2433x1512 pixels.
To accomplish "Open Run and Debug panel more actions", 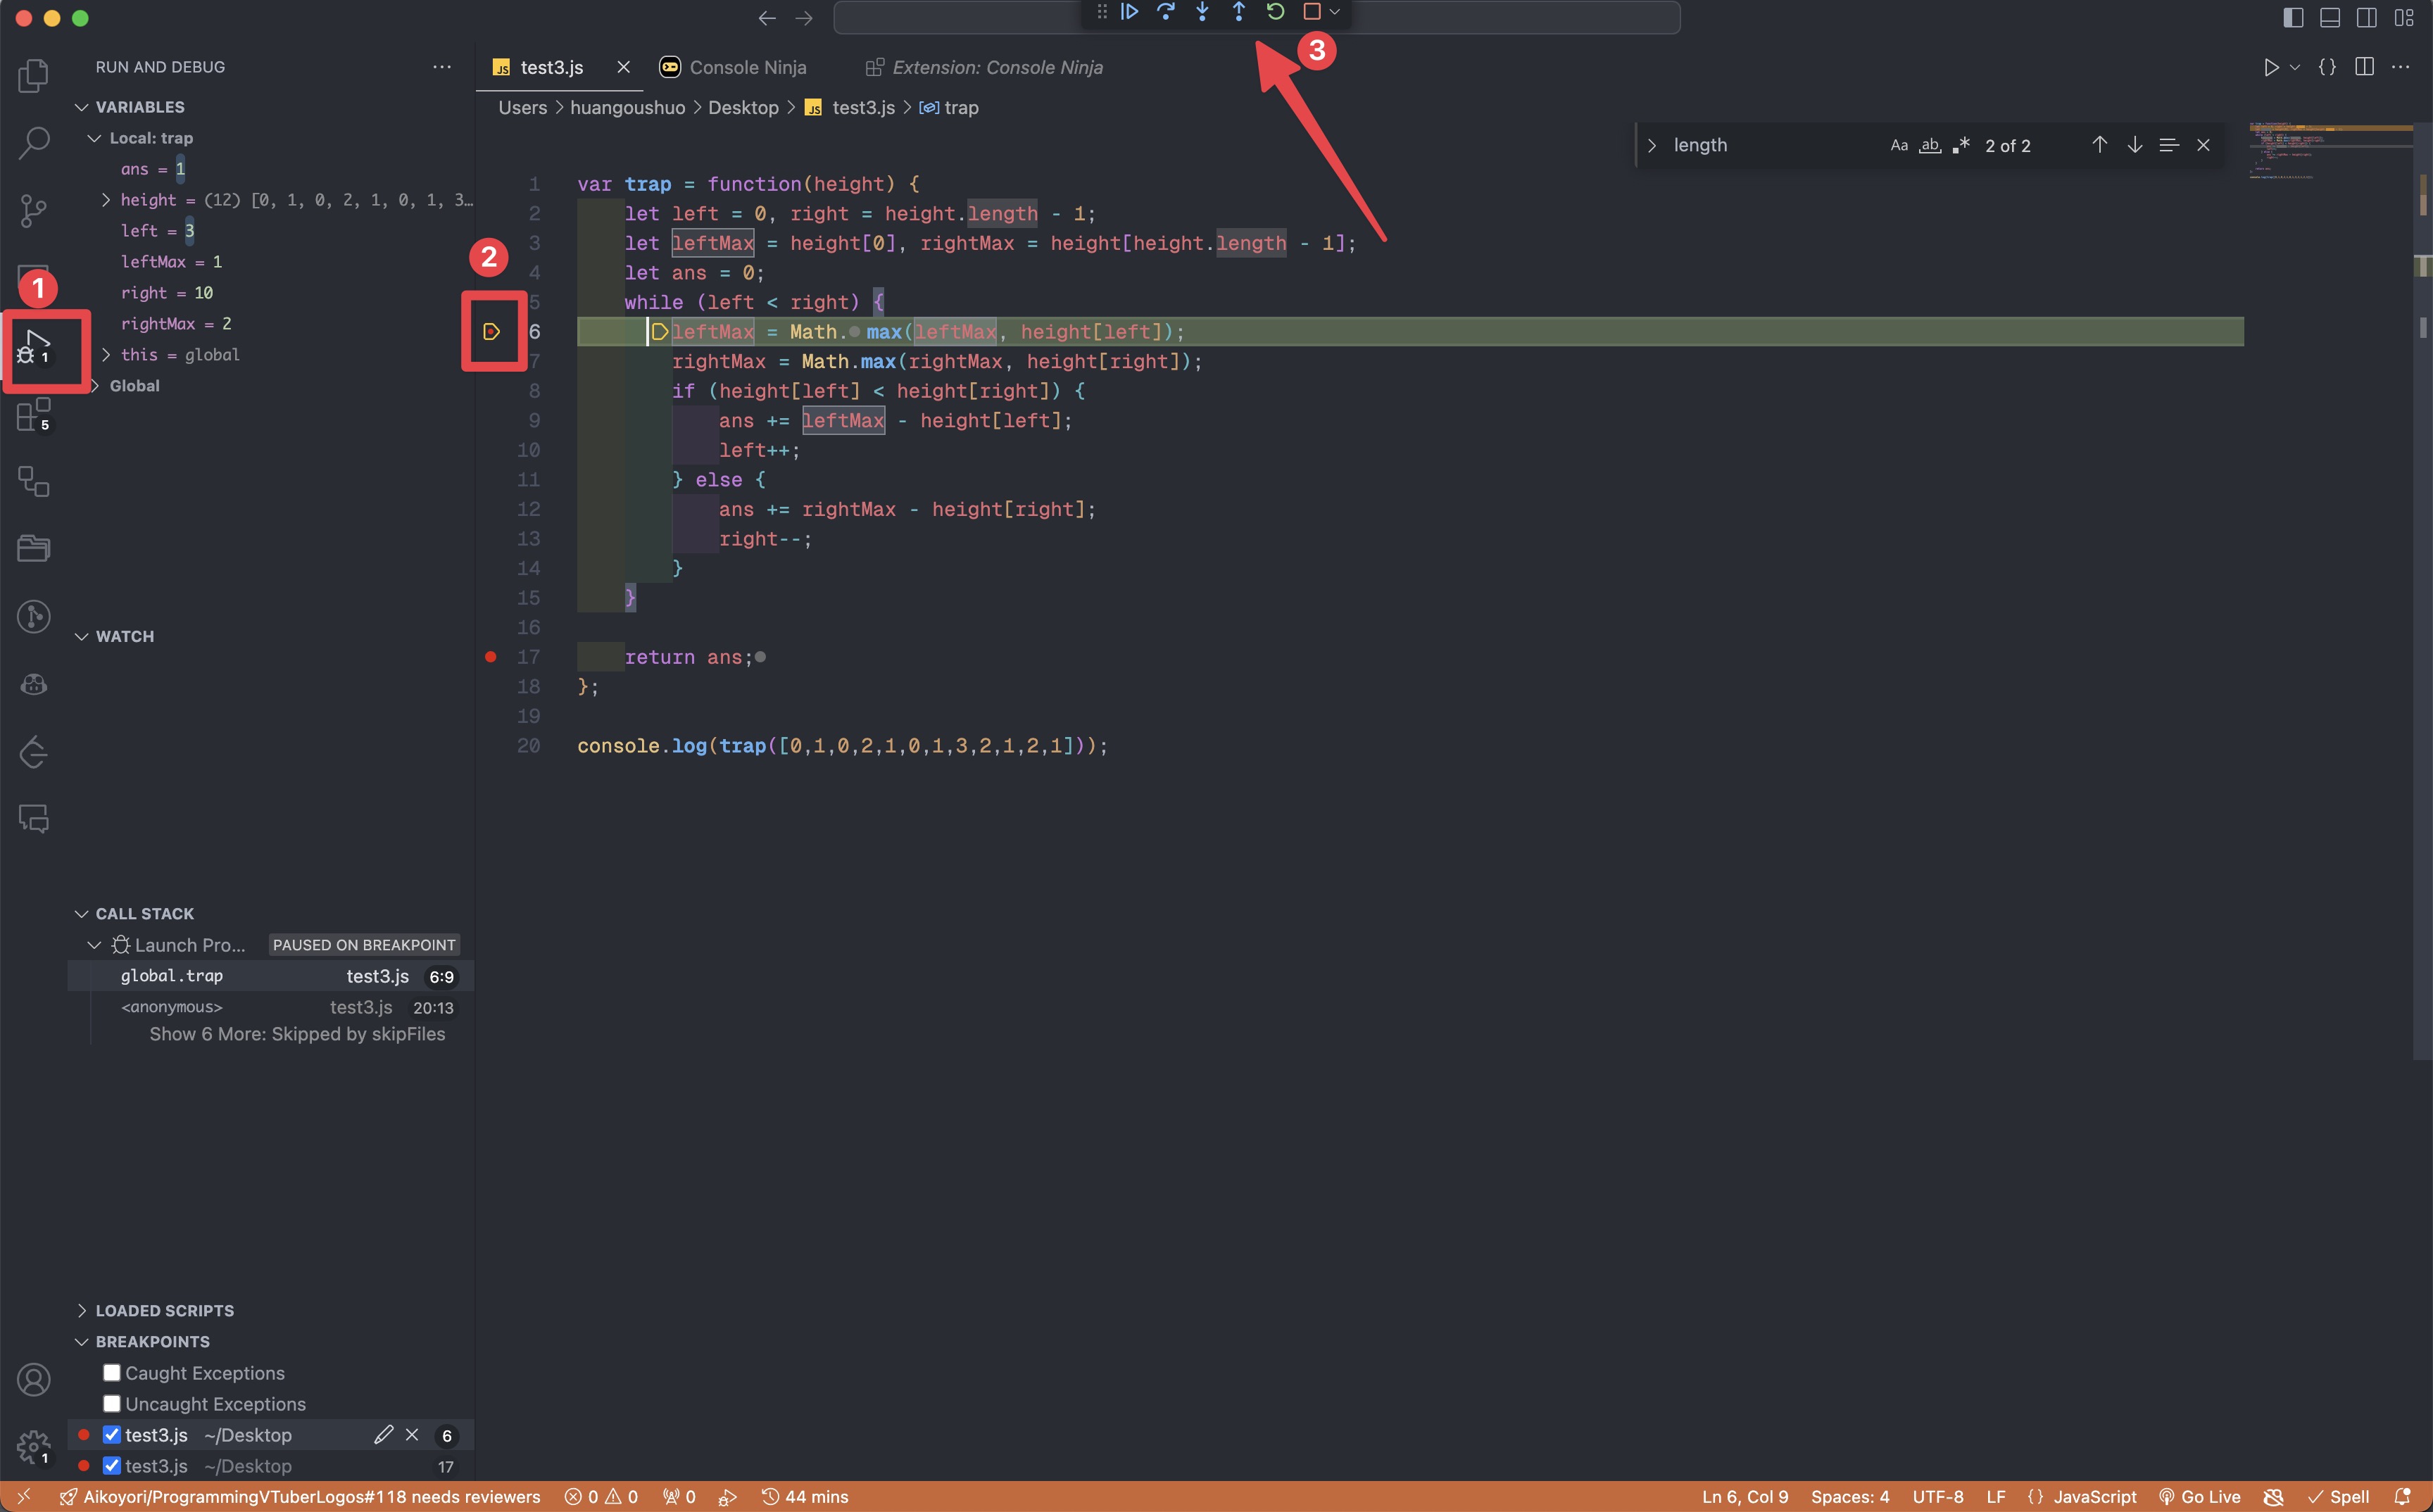I will [442, 67].
